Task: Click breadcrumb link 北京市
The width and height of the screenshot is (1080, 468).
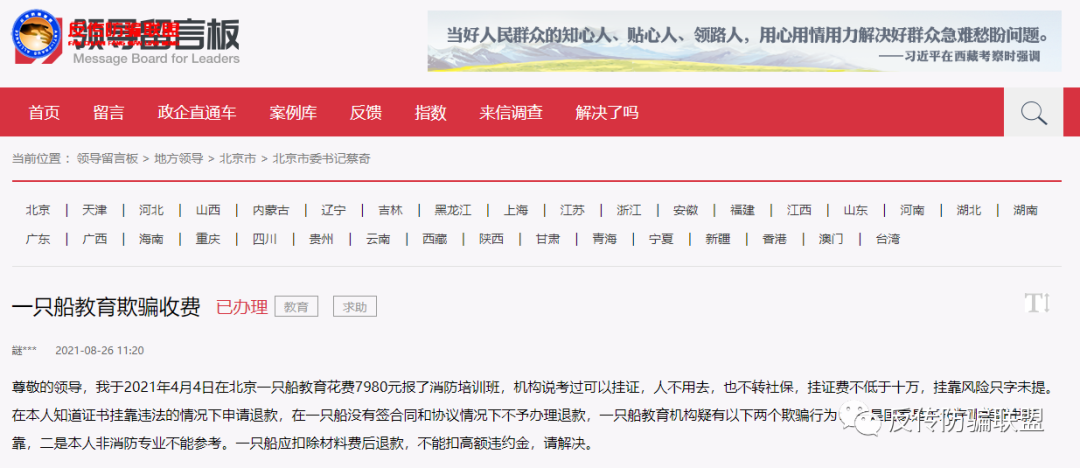Action: coord(238,159)
